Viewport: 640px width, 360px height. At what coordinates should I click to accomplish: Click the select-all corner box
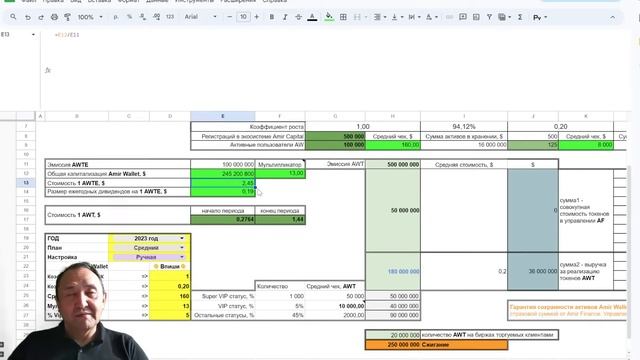coord(26,116)
